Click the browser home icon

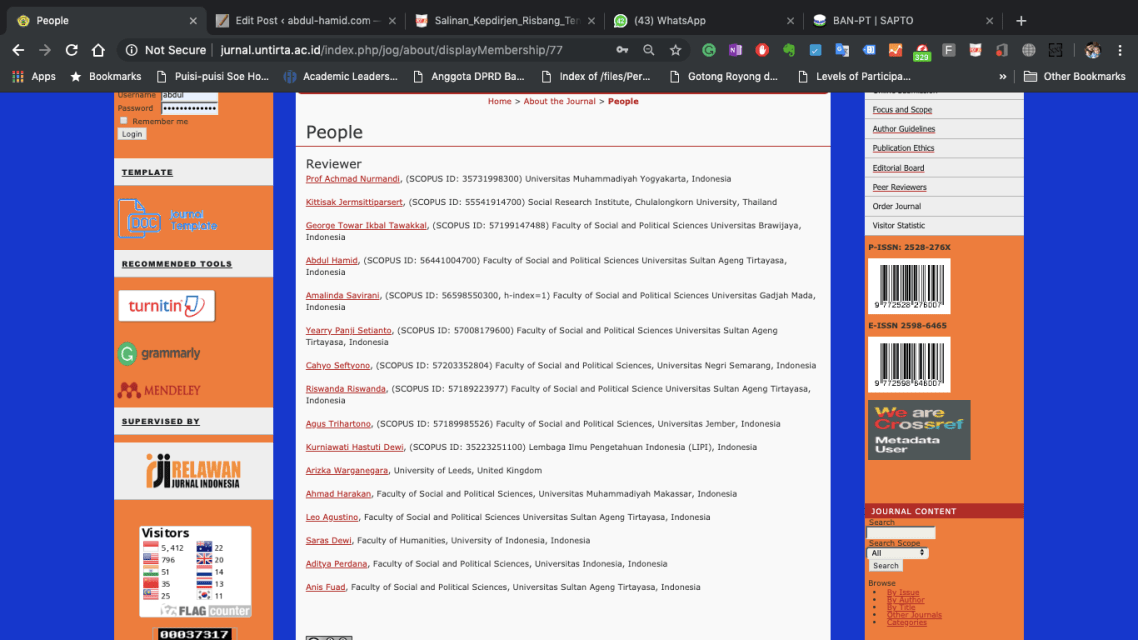coord(98,50)
